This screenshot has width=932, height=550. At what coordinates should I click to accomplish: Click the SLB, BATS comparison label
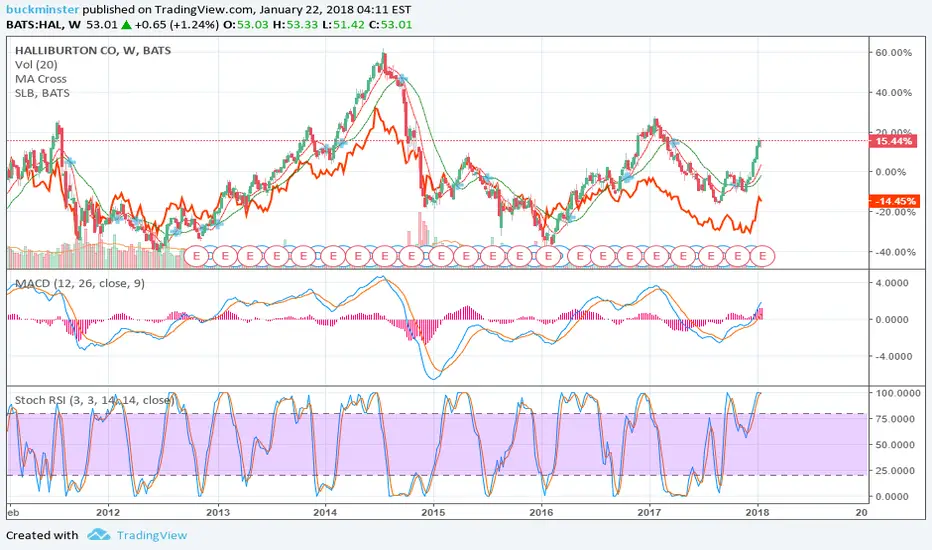[x=42, y=93]
